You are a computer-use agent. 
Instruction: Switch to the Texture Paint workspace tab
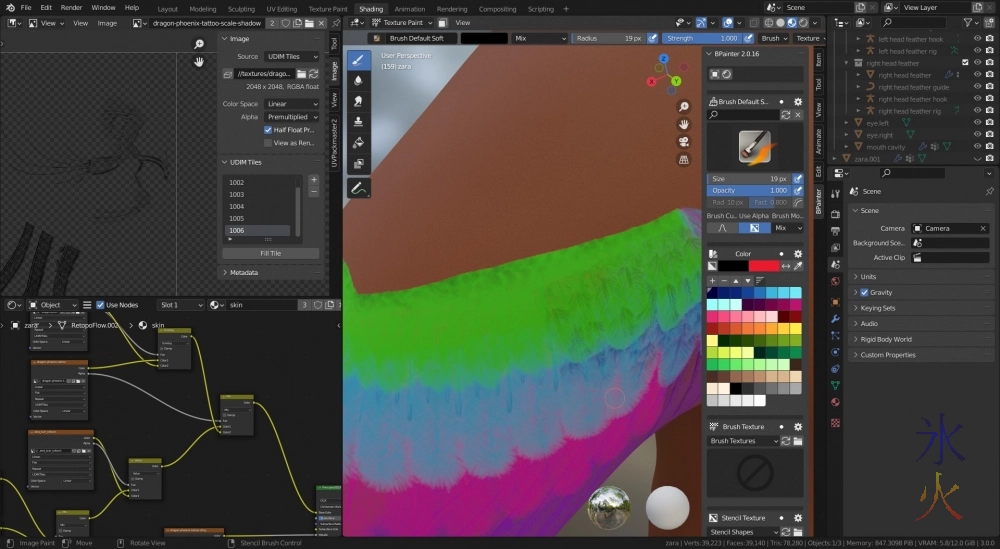(327, 9)
